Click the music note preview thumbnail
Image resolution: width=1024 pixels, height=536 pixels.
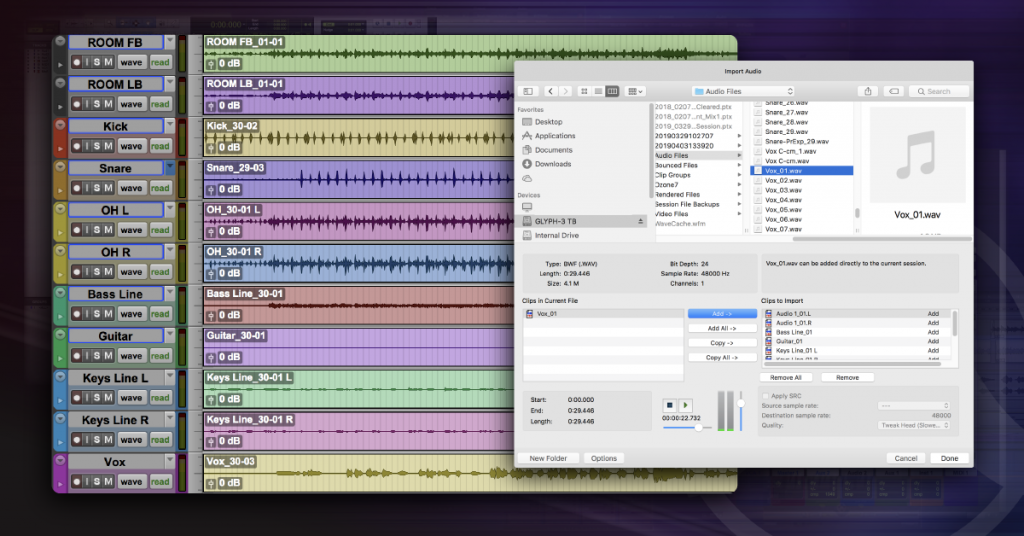916,155
